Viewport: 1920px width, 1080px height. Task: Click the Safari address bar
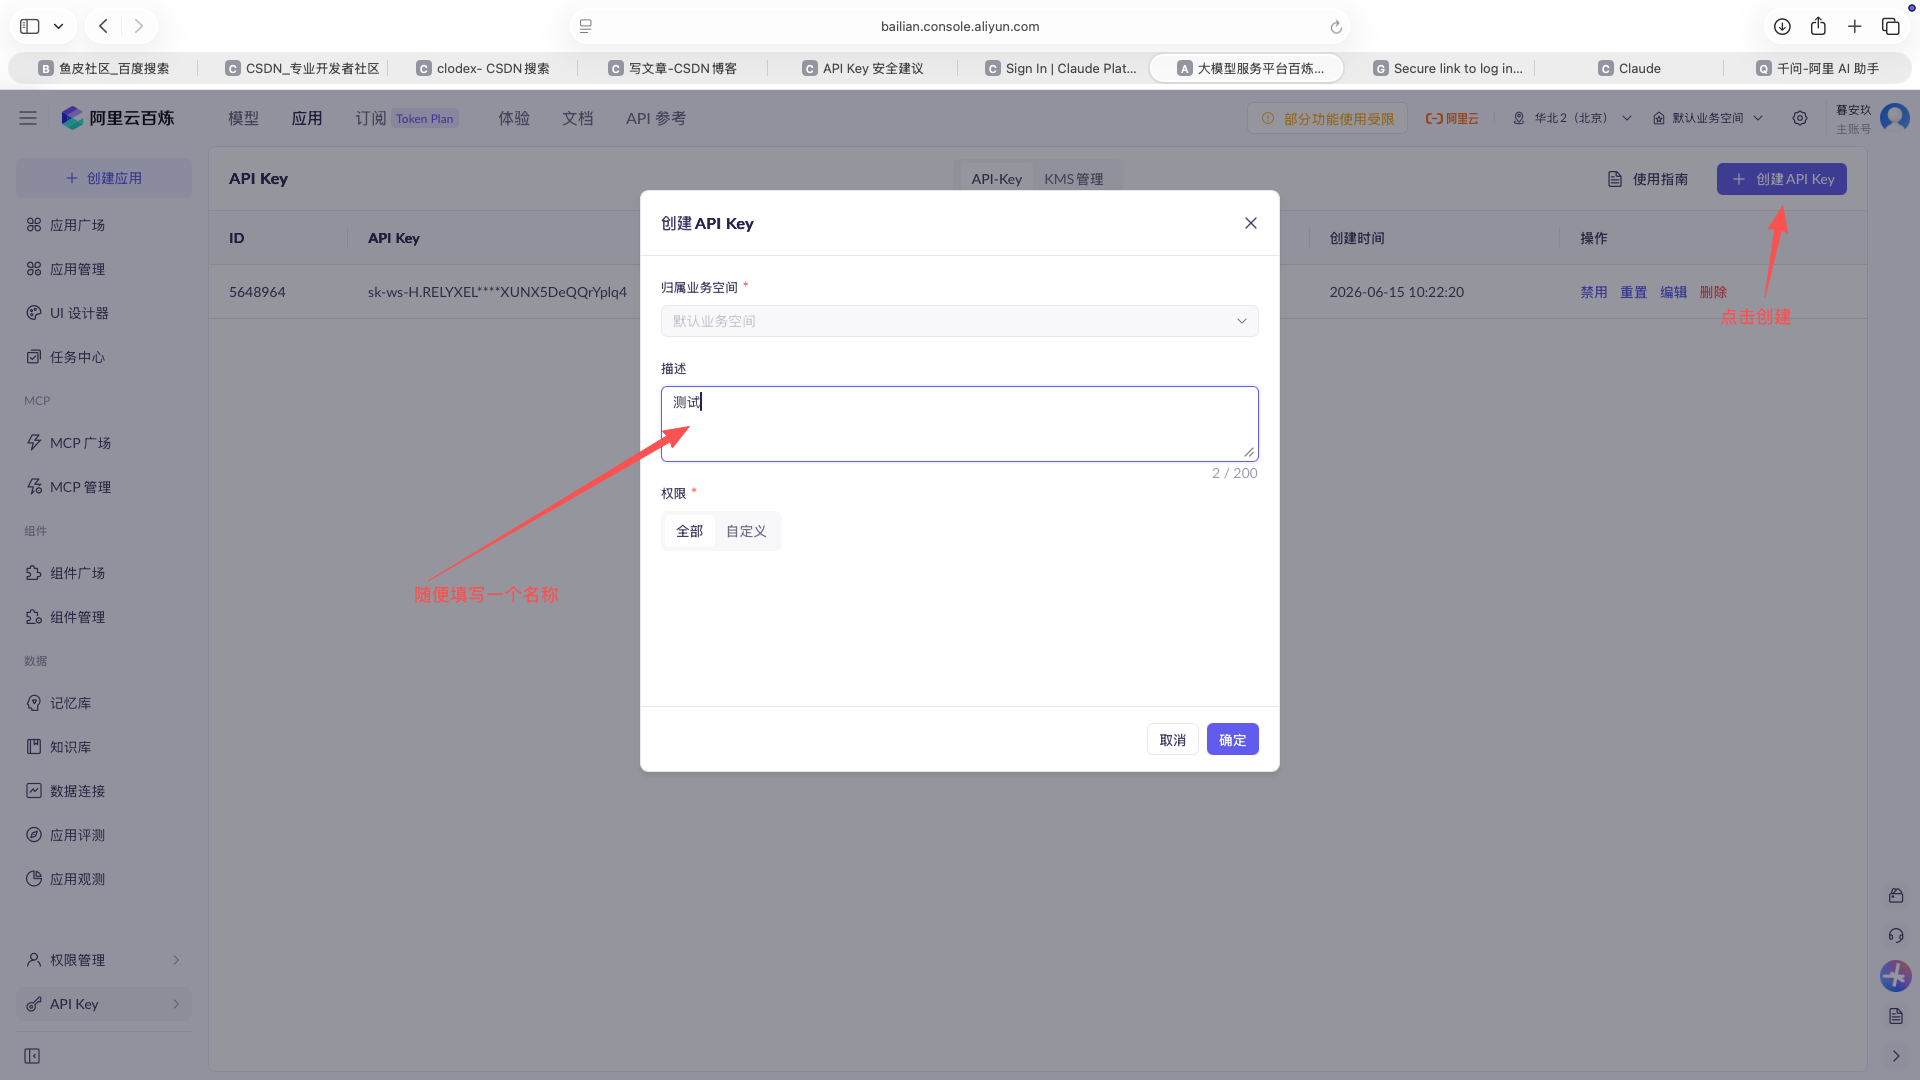pyautogui.click(x=960, y=26)
